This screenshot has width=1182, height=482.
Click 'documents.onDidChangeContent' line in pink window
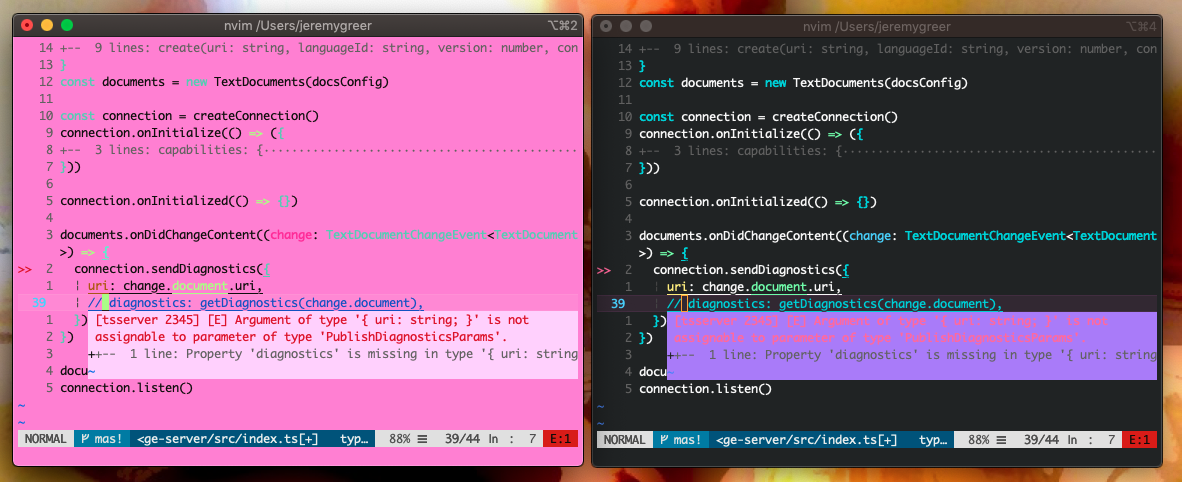click(x=319, y=235)
